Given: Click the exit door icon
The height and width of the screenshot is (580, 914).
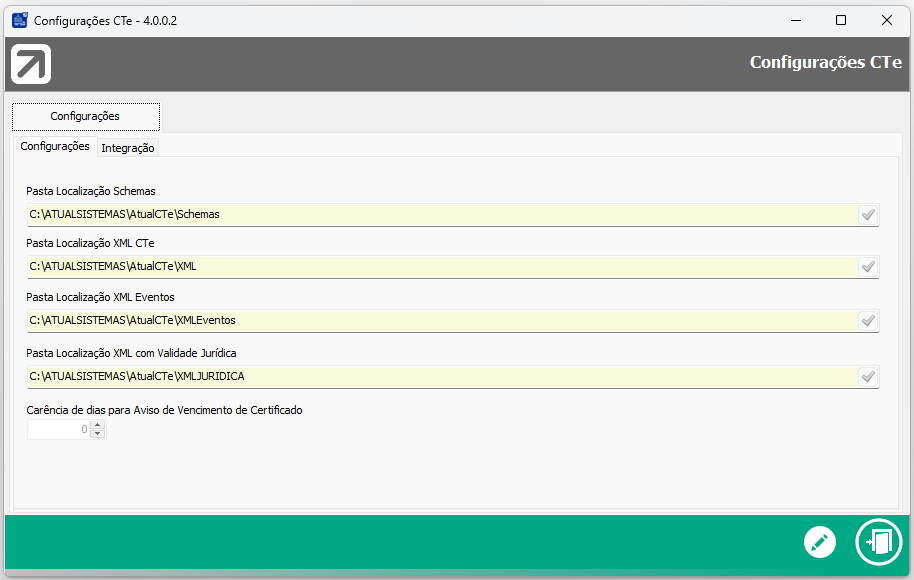Looking at the screenshot, I should coord(879,542).
